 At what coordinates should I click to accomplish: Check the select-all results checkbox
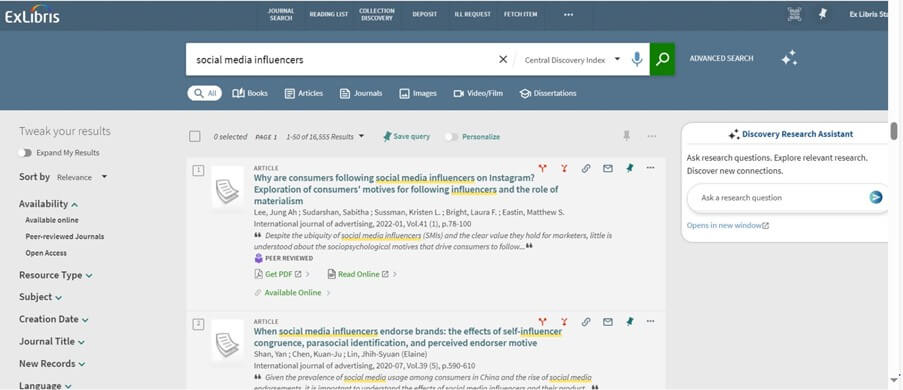coord(195,137)
